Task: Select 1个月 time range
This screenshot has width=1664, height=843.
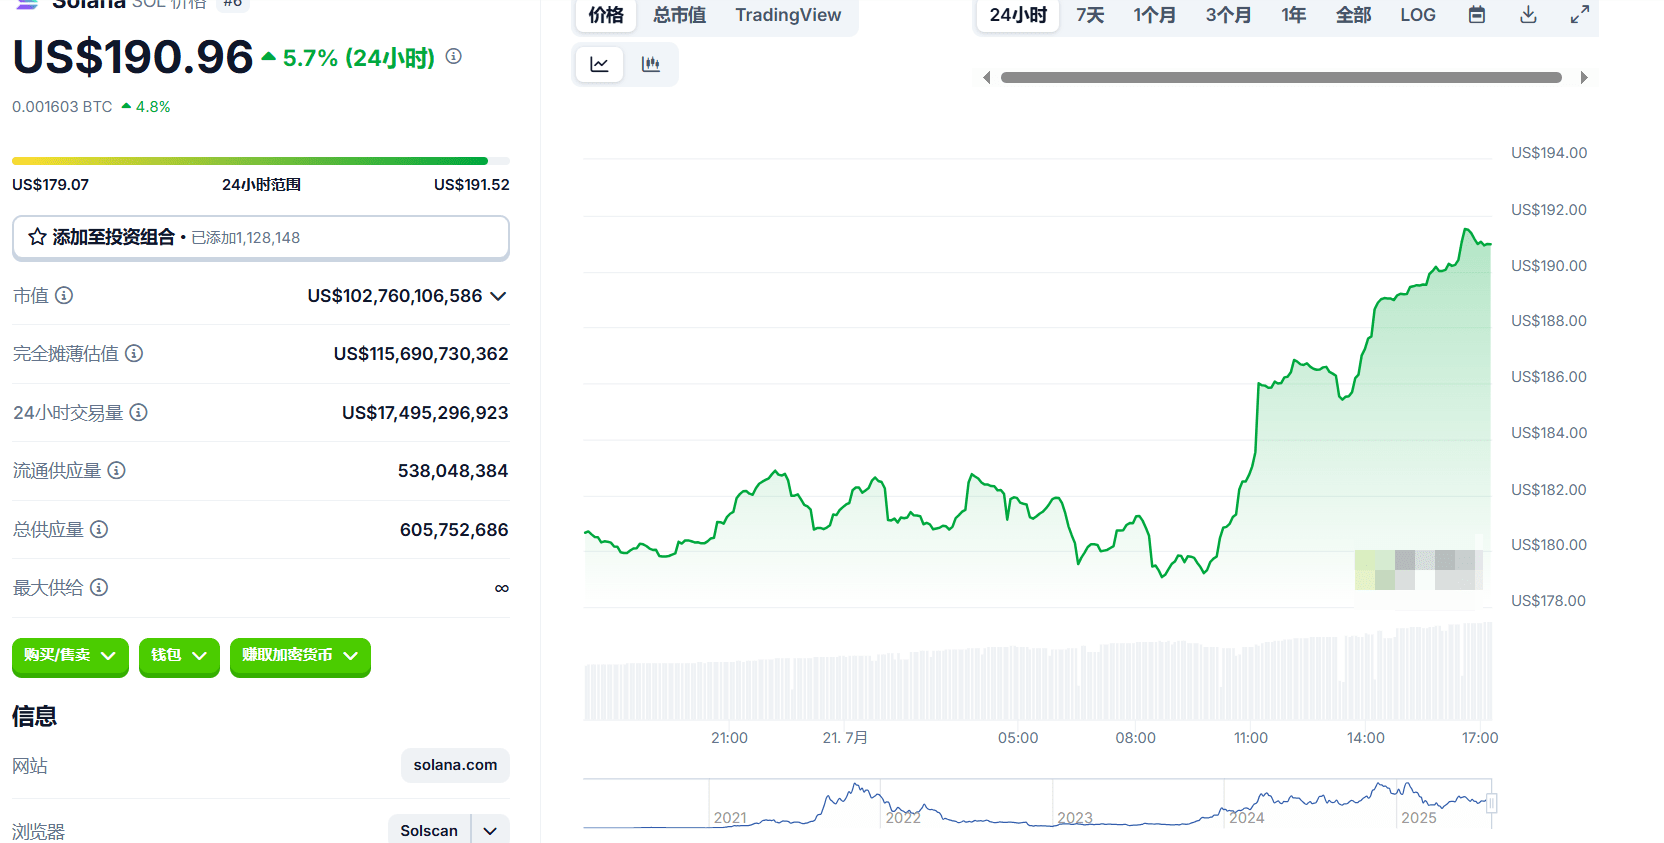Action: tap(1154, 15)
